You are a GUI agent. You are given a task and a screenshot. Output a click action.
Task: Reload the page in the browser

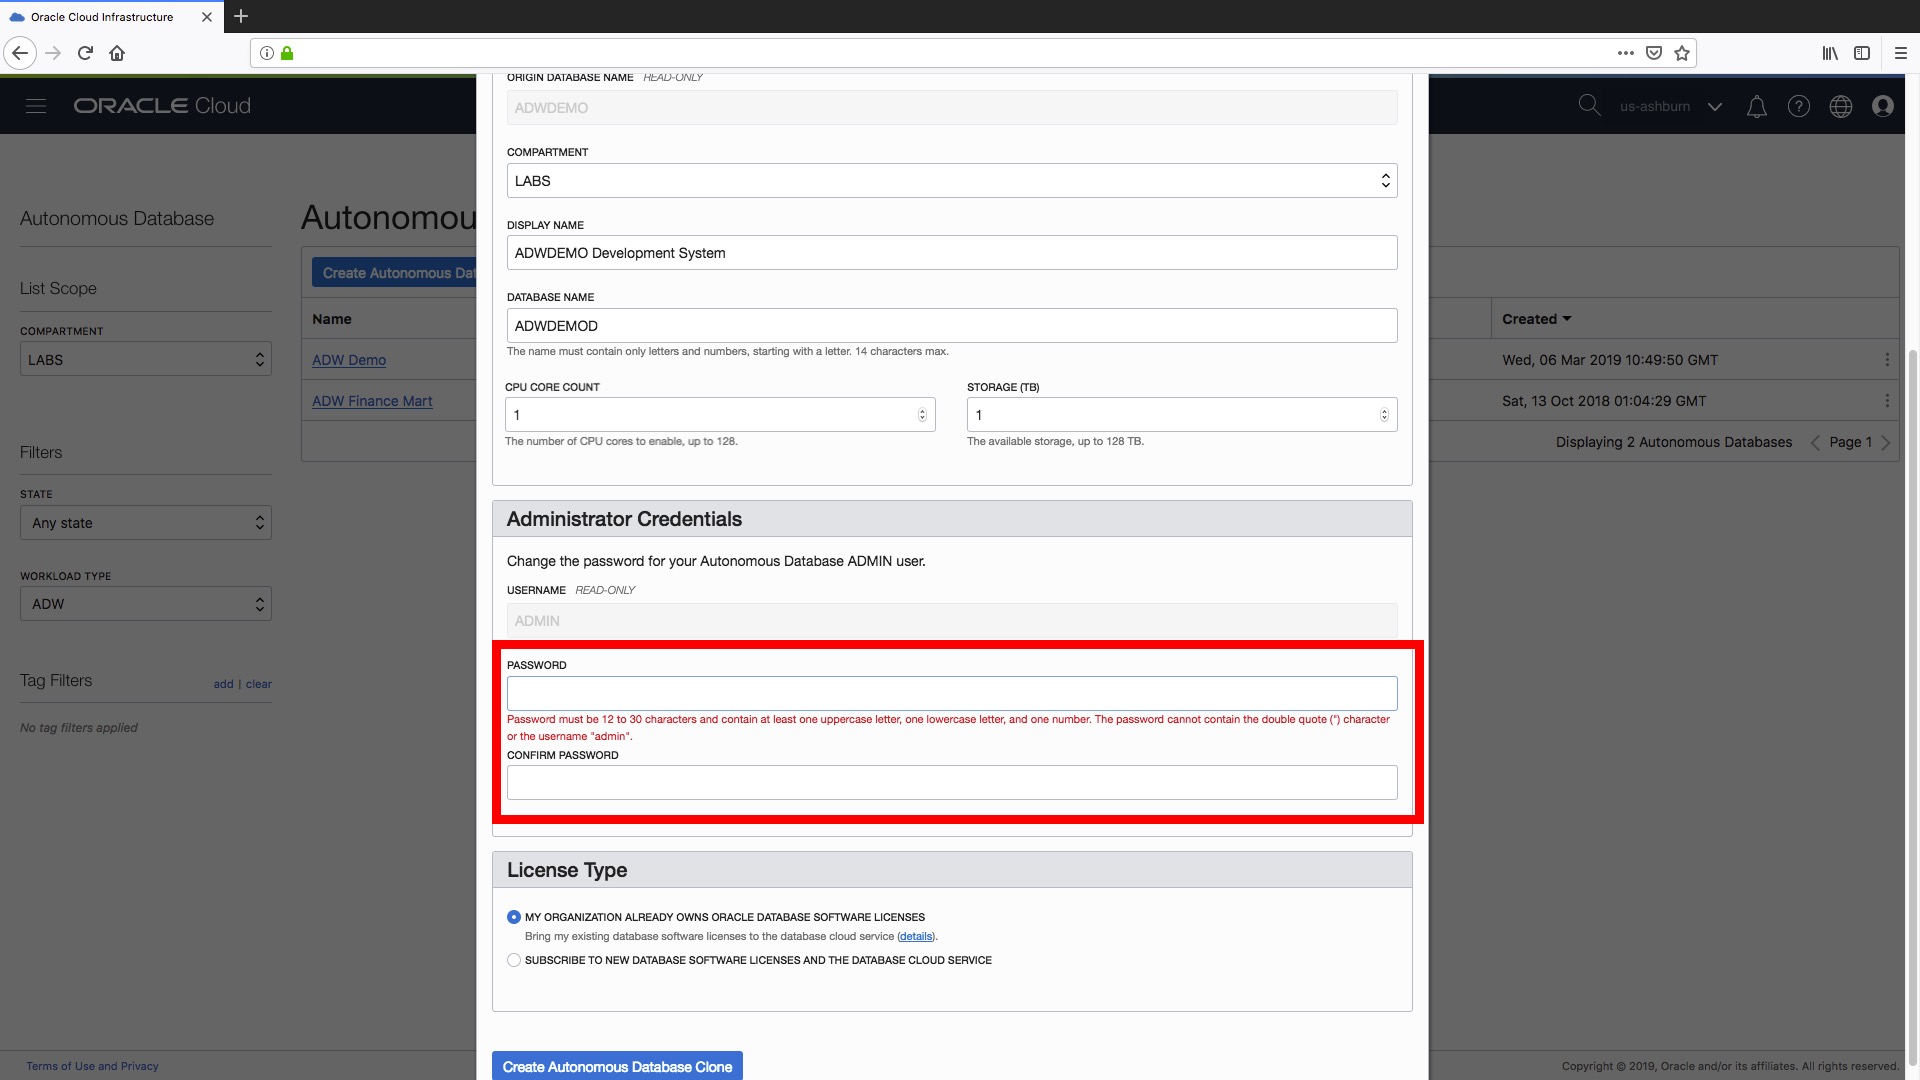point(85,53)
